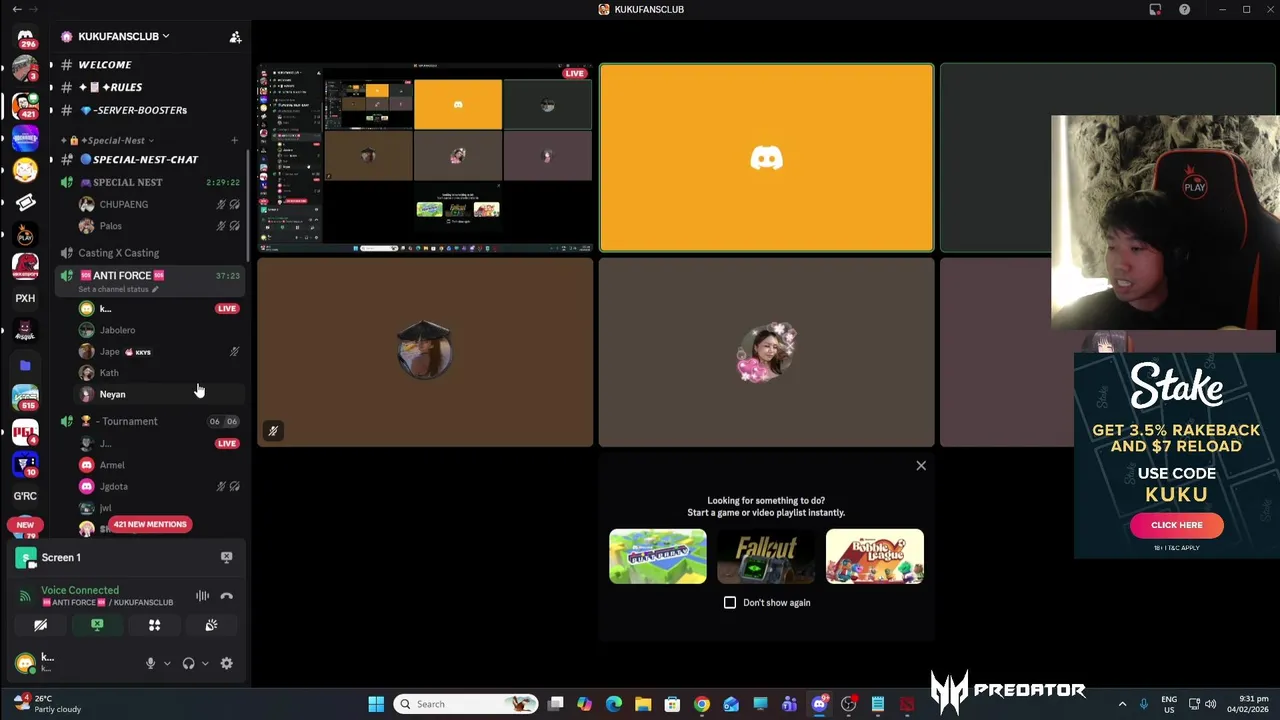The image size is (1280, 720).
Task: Deafen audio with the headphones icon
Action: click(188, 663)
